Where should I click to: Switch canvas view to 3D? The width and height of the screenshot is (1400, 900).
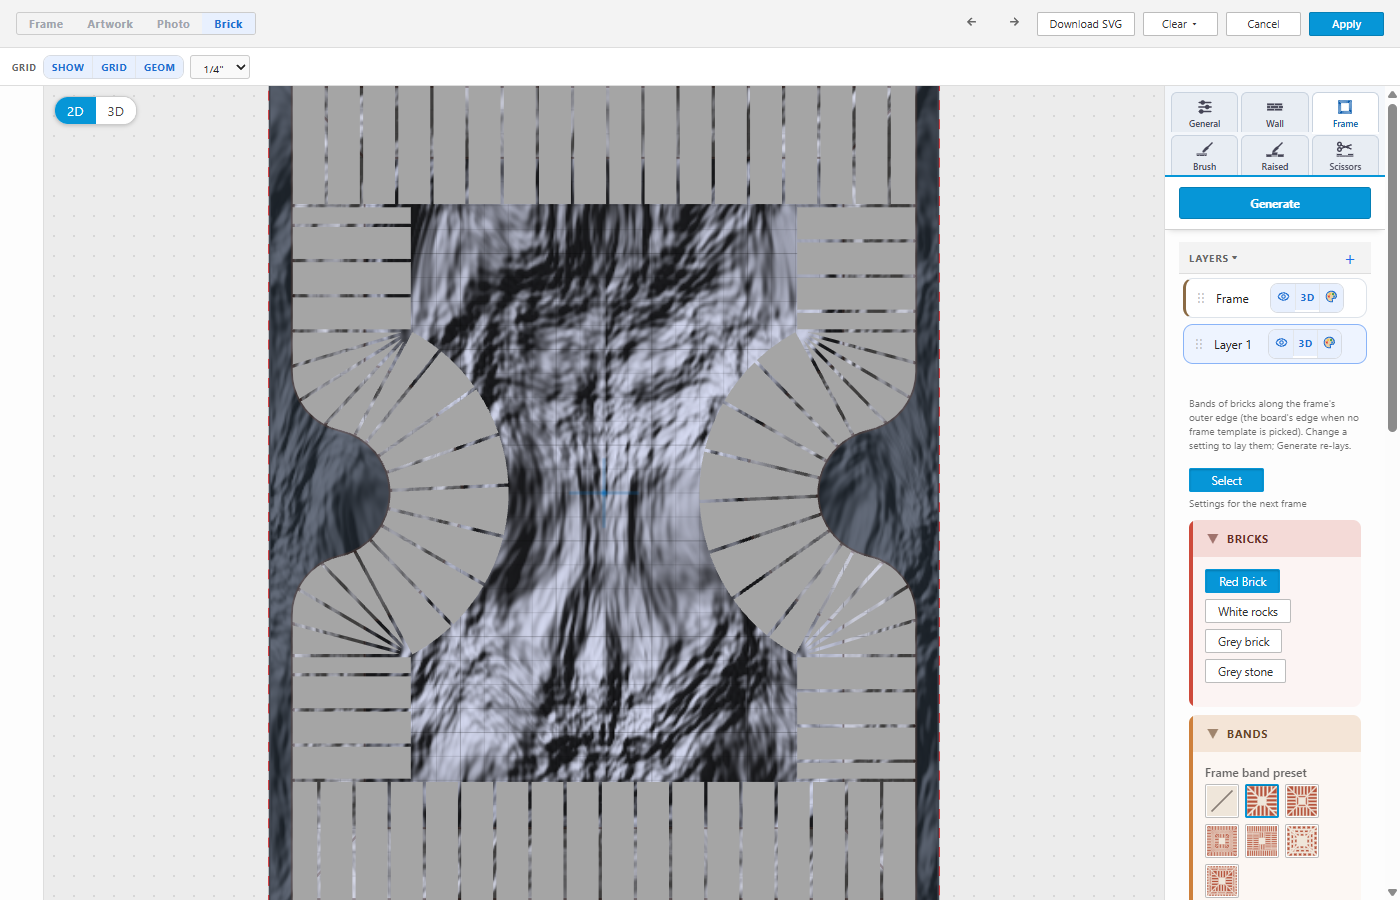[116, 111]
